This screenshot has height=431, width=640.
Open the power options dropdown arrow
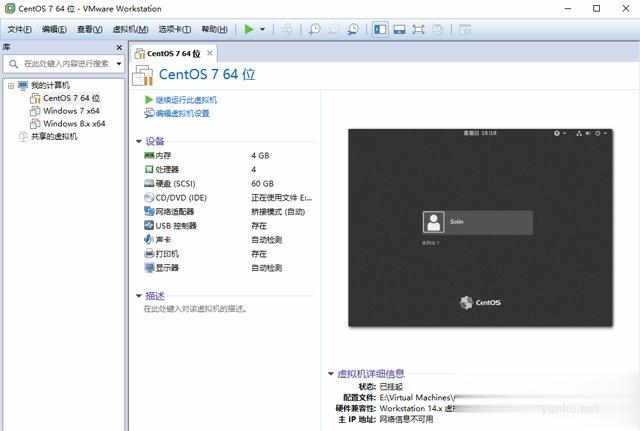click(x=262, y=29)
